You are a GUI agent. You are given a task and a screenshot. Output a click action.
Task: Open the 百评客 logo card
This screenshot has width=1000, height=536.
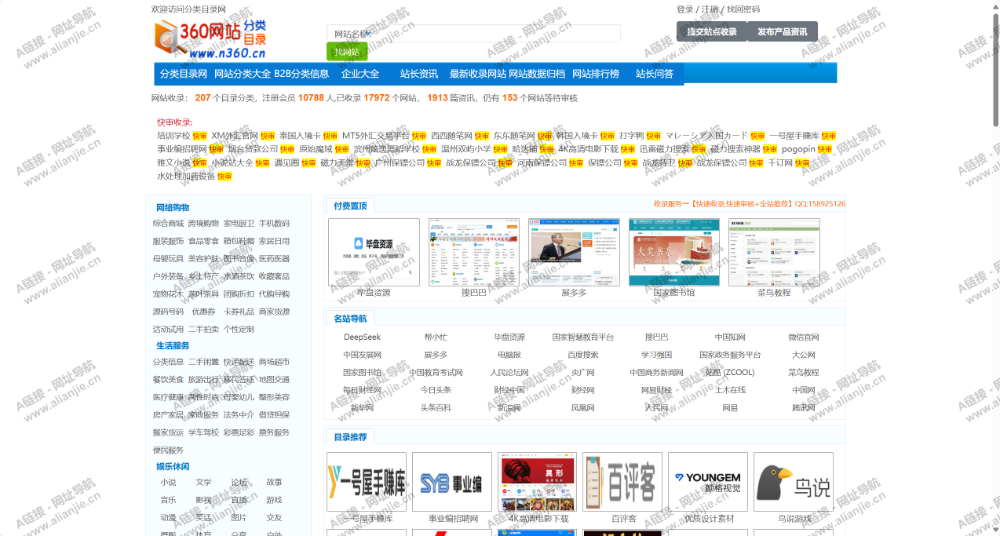click(x=622, y=482)
